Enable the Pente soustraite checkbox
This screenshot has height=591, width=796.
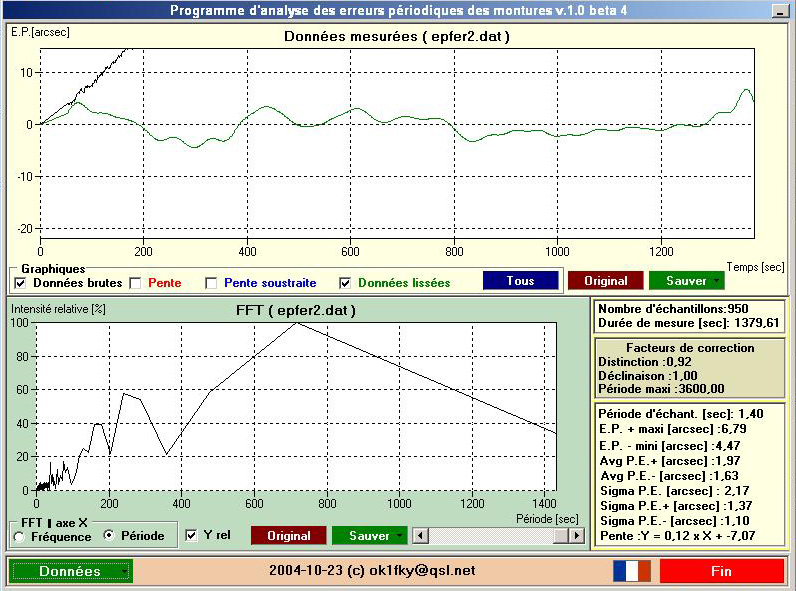pyautogui.click(x=211, y=283)
